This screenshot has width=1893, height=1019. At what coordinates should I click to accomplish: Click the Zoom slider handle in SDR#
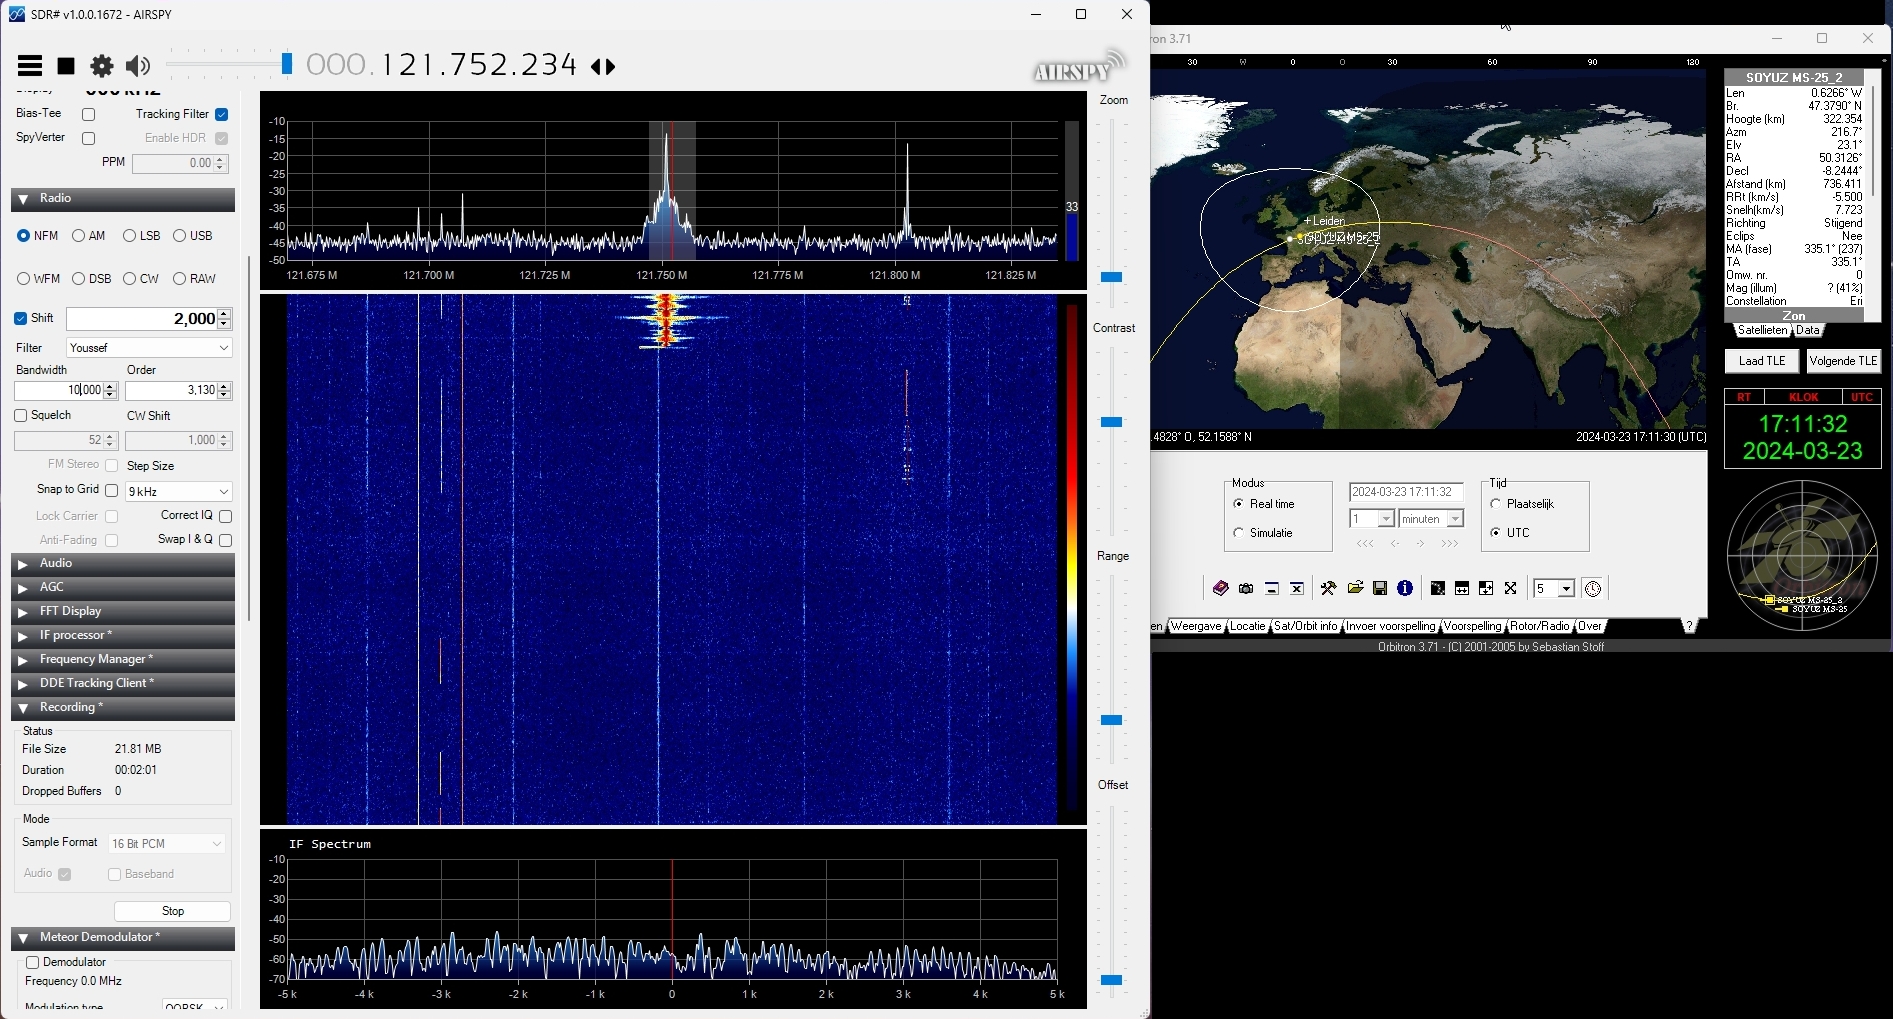(x=1111, y=277)
